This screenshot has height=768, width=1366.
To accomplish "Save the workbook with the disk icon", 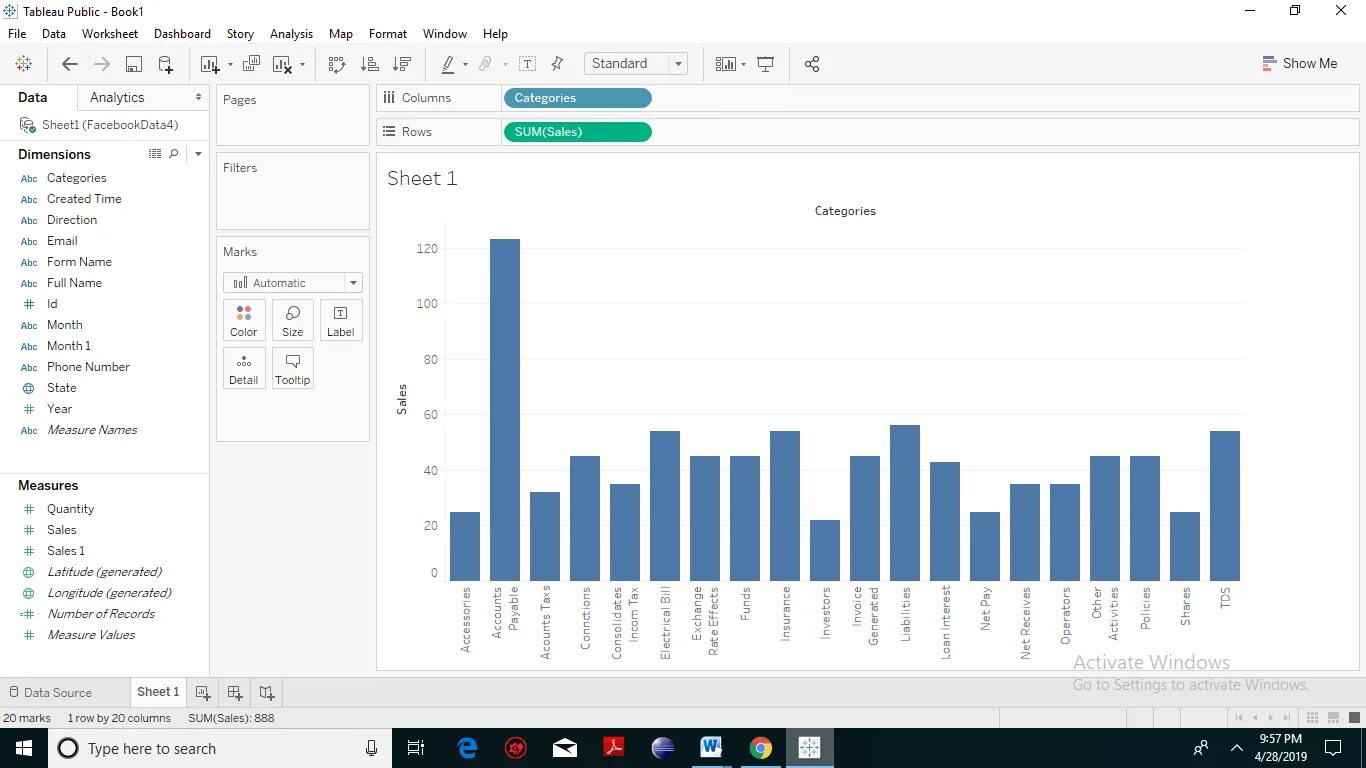I will [133, 64].
